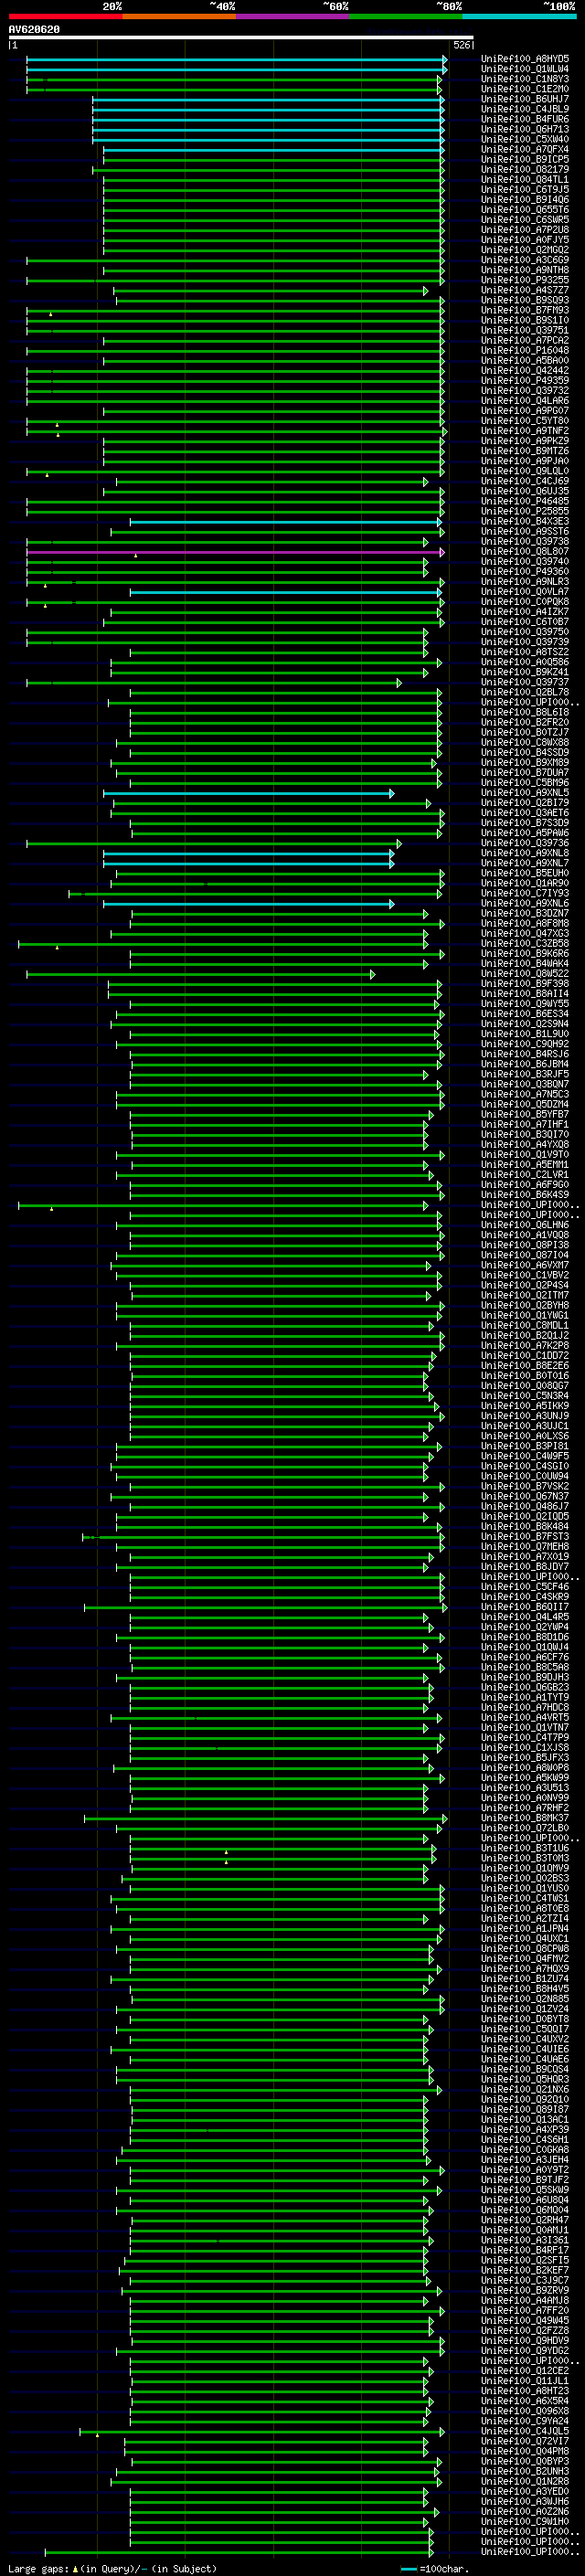The image size is (585, 2576).
Task: Select the AV620620 query label
Action: [34, 30]
